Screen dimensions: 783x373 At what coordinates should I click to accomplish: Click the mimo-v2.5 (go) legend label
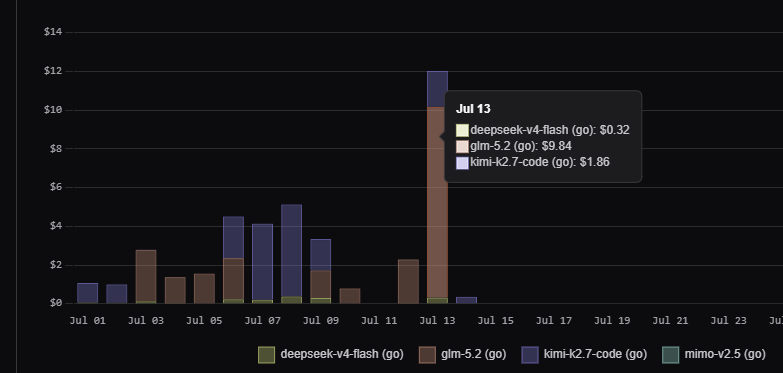[725, 354]
